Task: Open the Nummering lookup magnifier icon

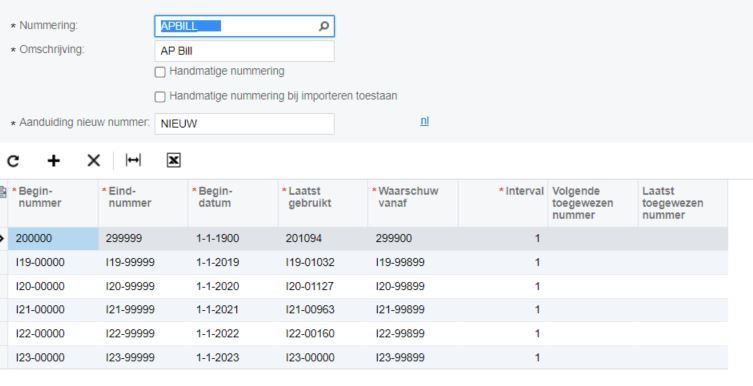Action: 324,26
